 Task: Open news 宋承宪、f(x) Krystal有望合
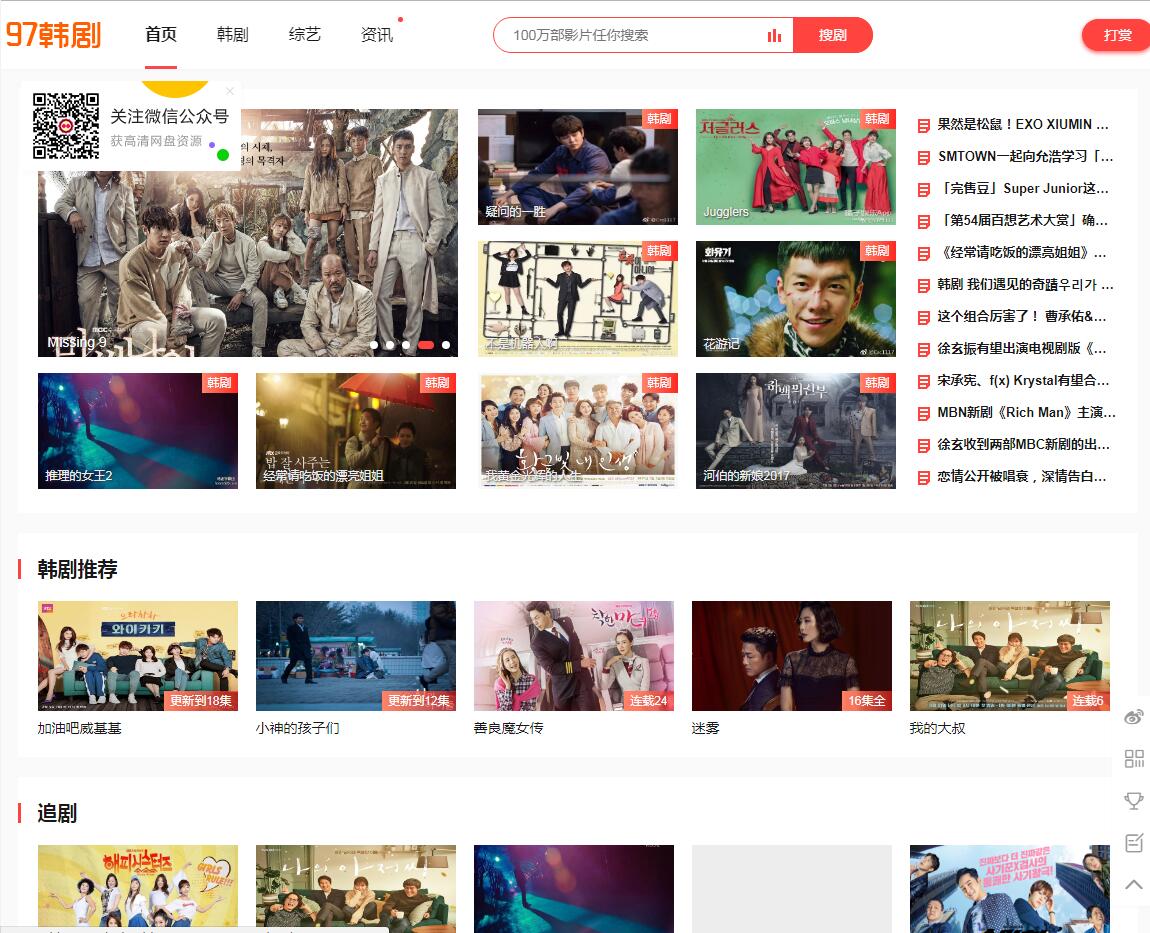(1023, 381)
